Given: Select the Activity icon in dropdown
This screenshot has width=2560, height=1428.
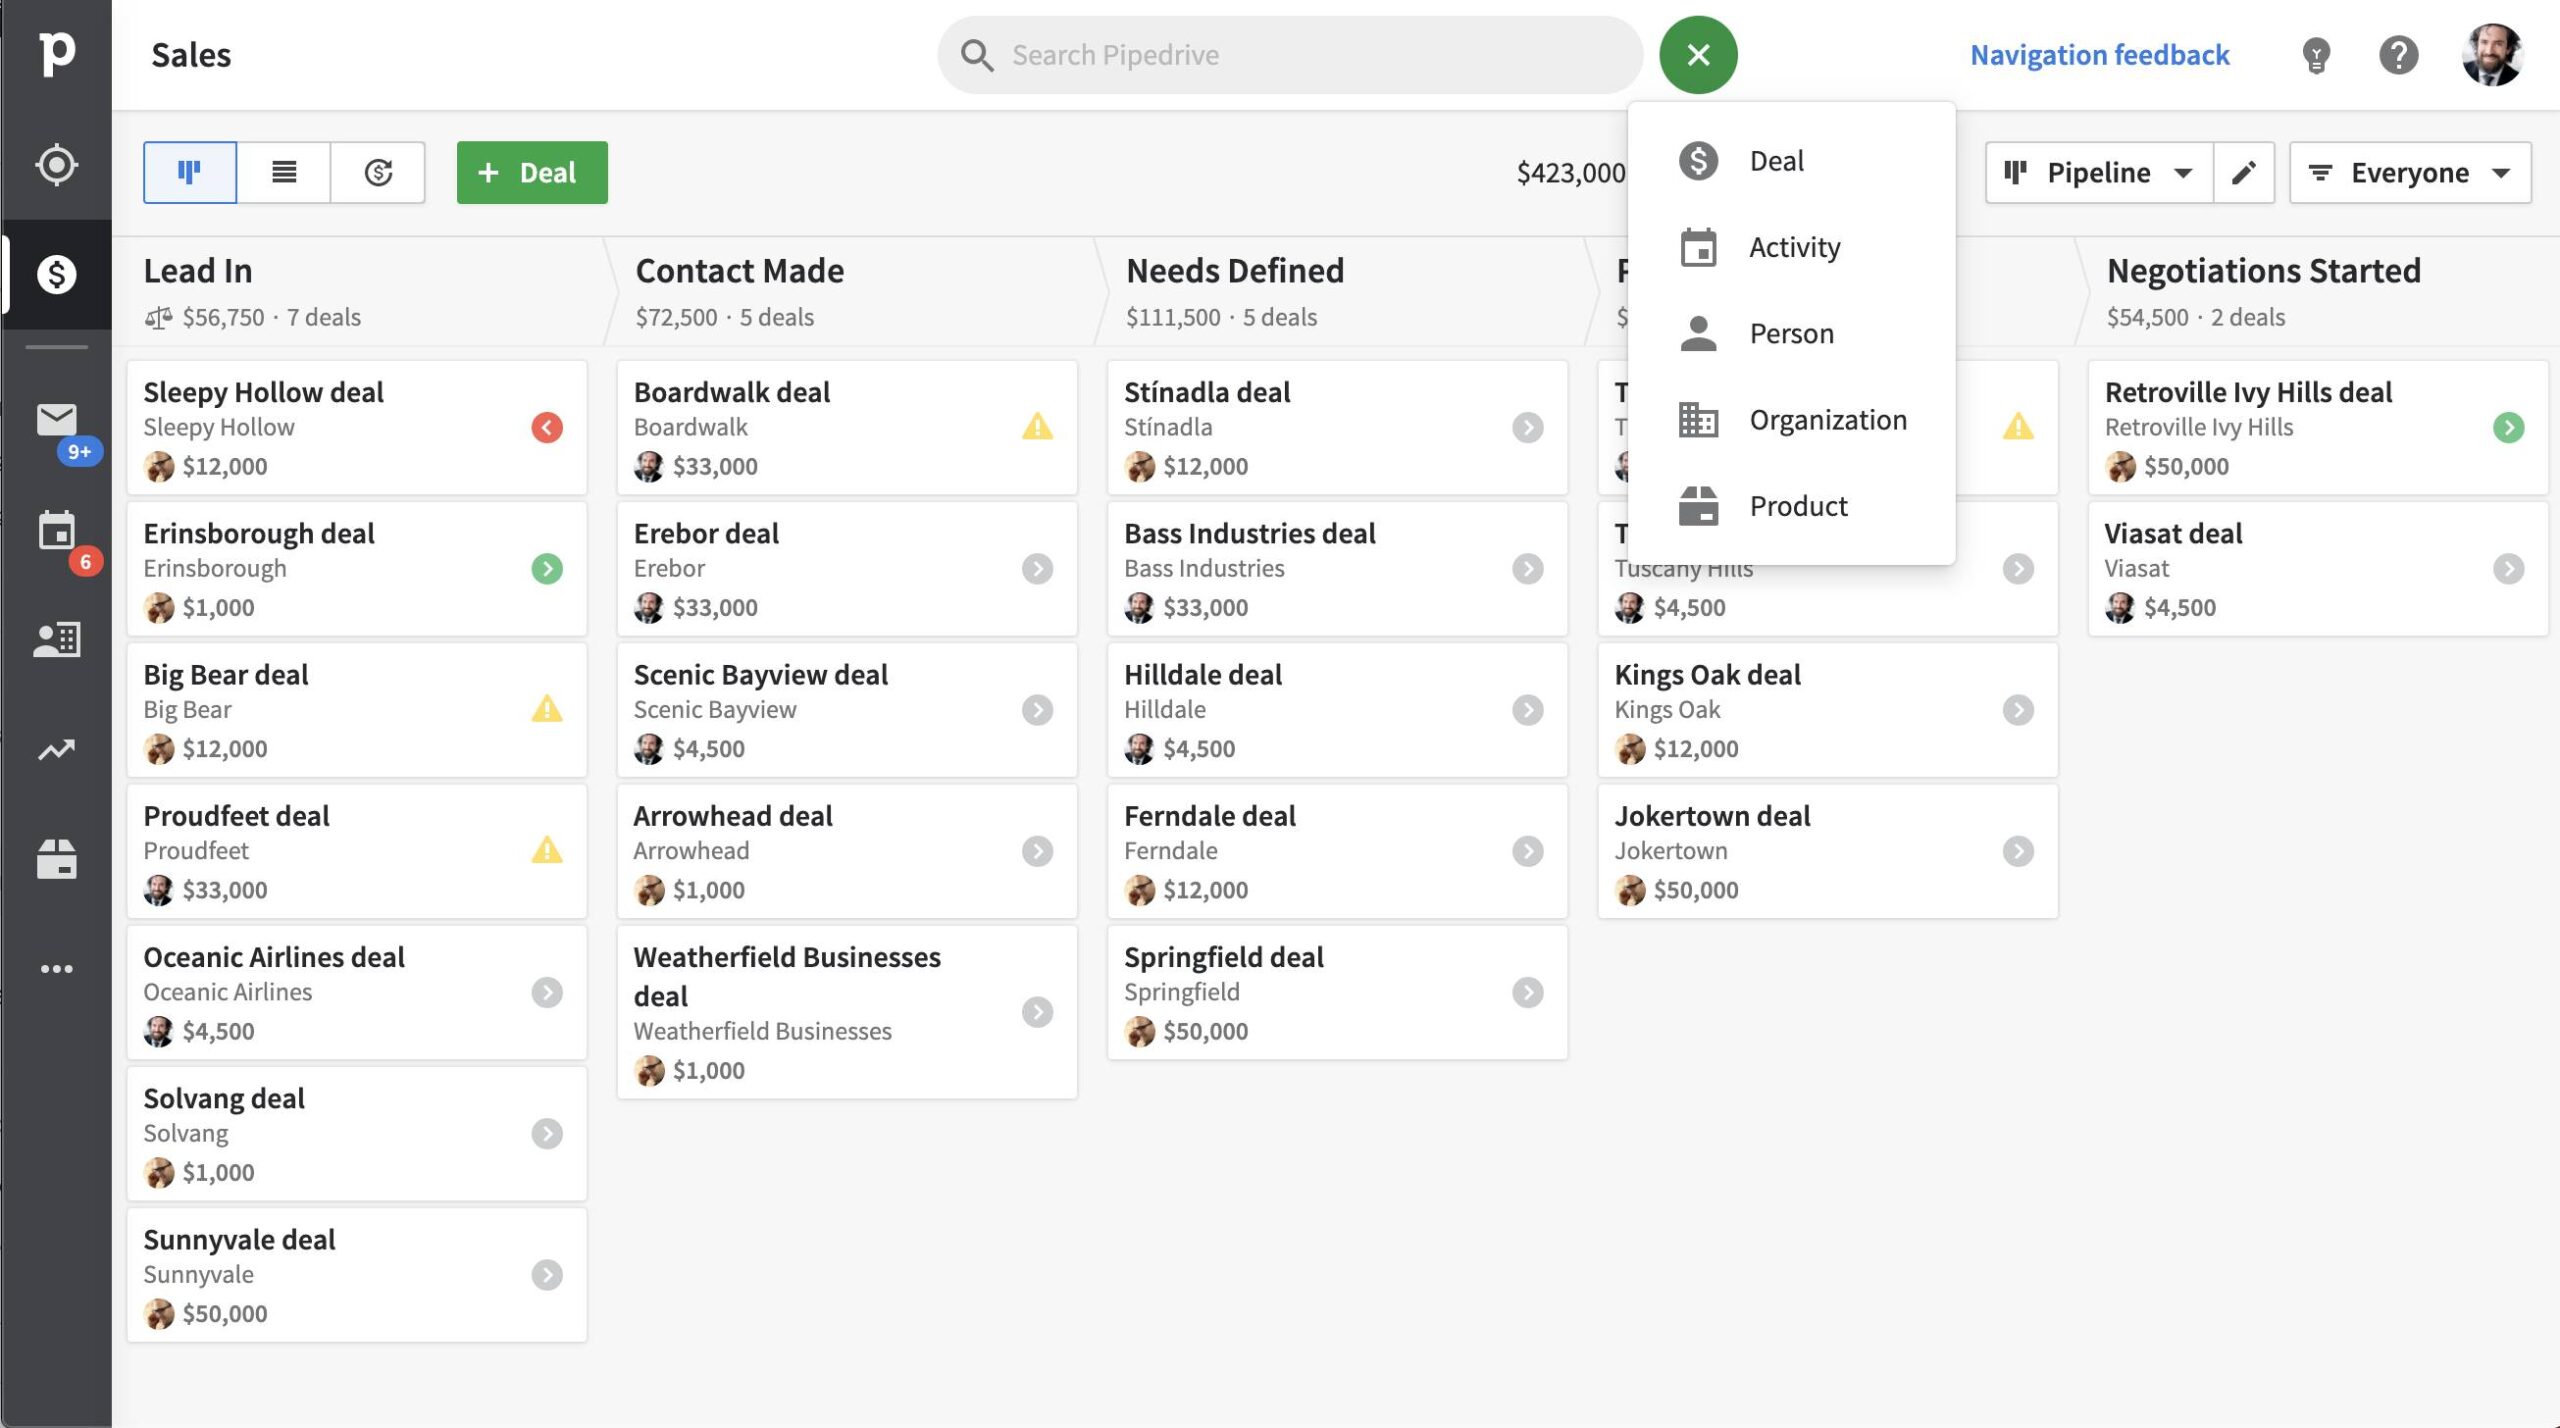Looking at the screenshot, I should point(1697,246).
